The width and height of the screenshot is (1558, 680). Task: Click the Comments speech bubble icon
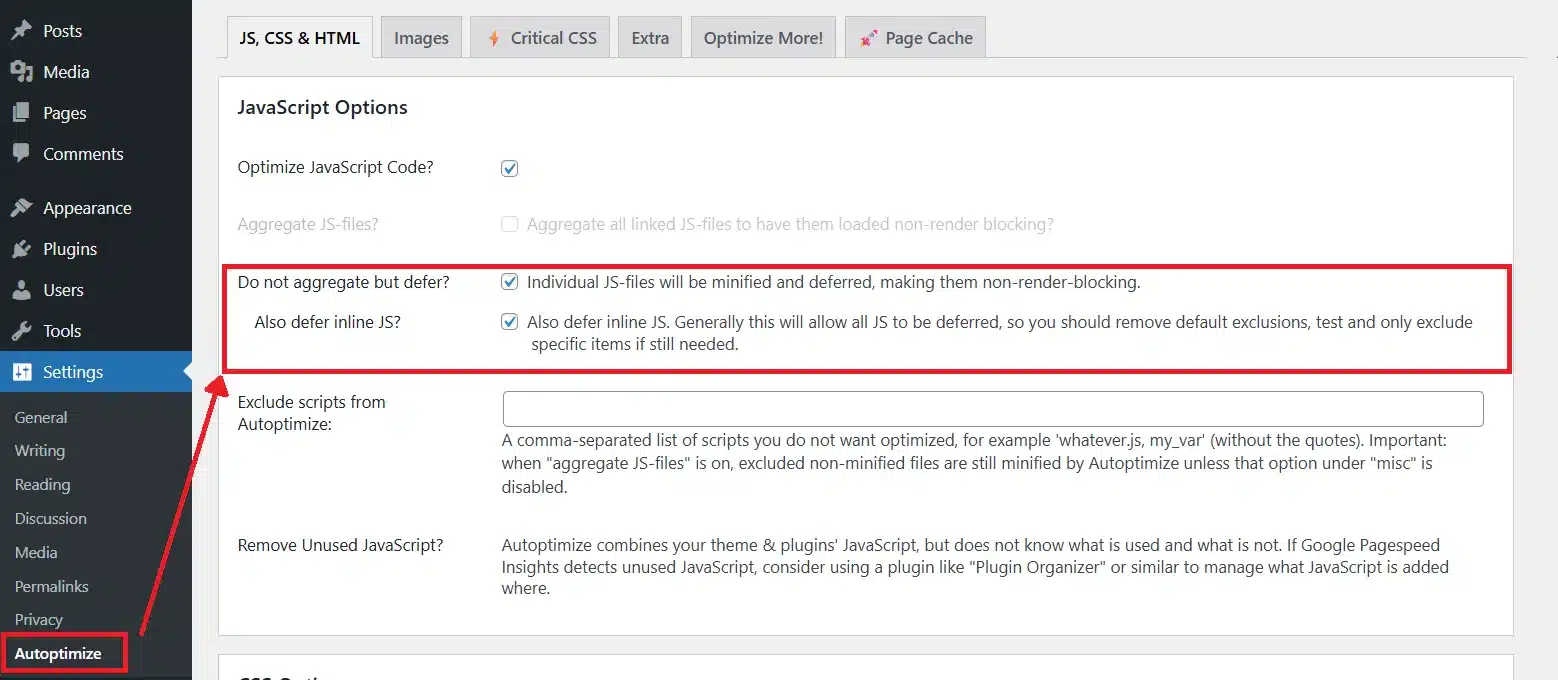pos(21,154)
